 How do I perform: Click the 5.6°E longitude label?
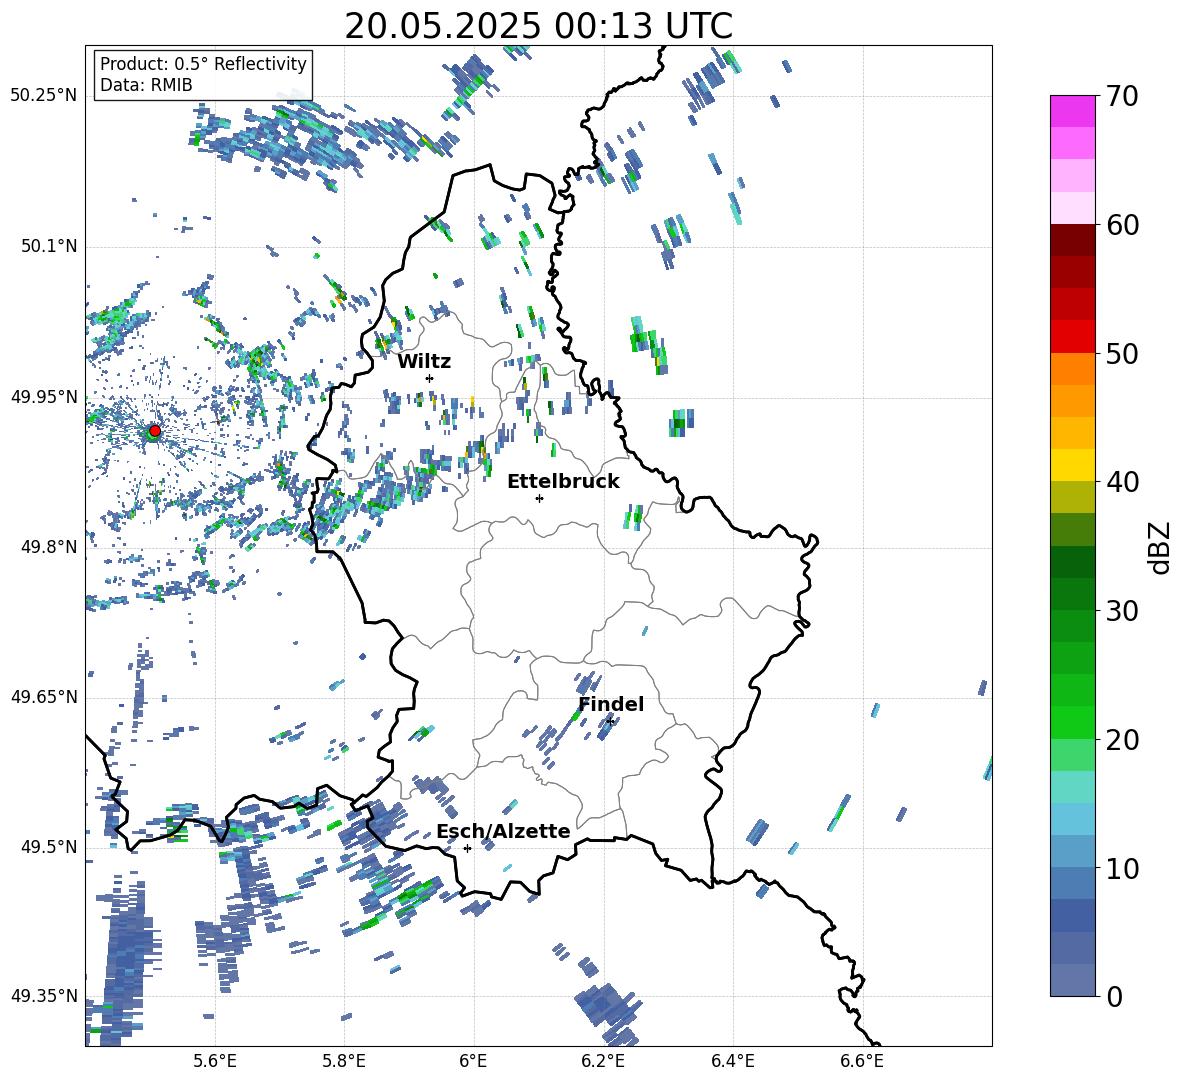point(214,1061)
